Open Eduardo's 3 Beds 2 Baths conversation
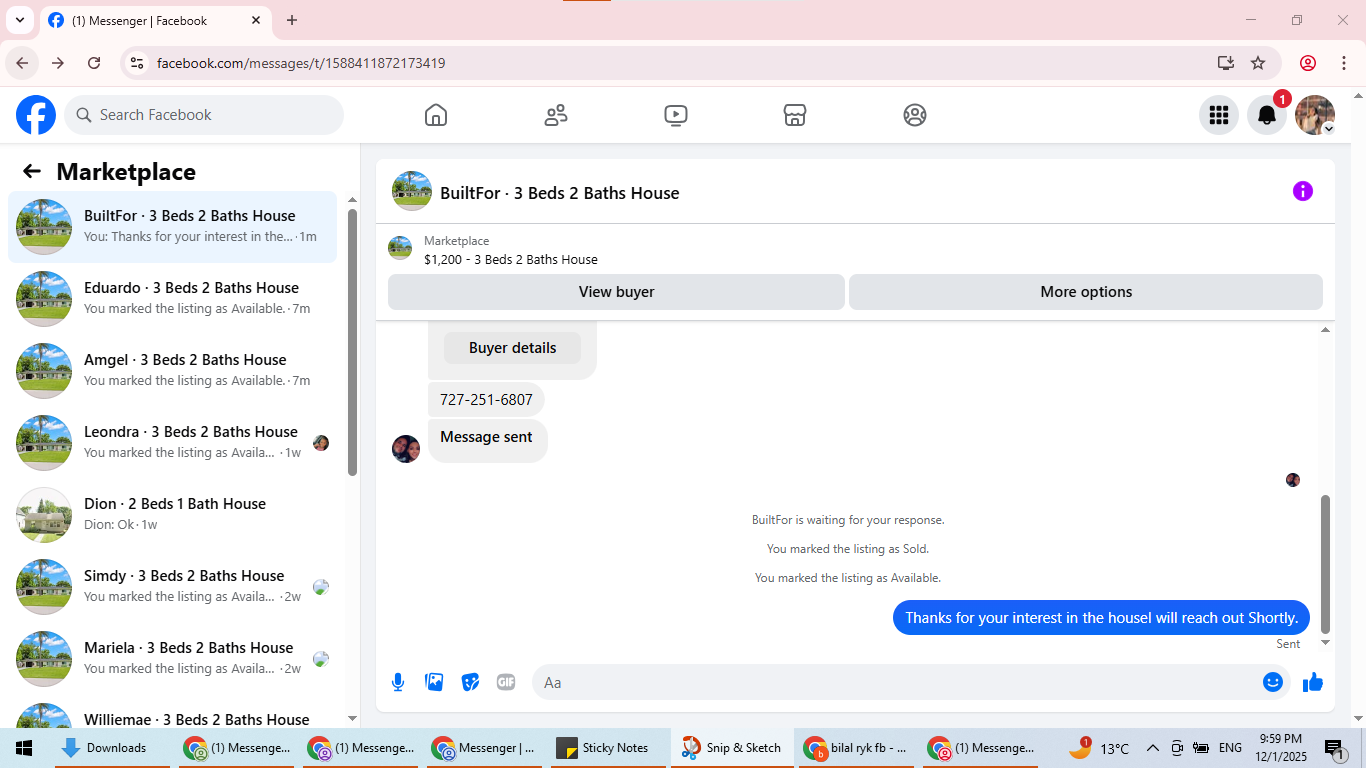This screenshot has width=1366, height=768. coord(173,299)
